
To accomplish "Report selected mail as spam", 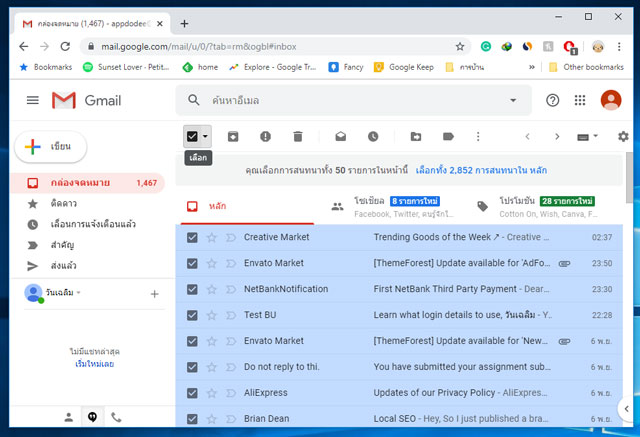I will tap(265, 137).
